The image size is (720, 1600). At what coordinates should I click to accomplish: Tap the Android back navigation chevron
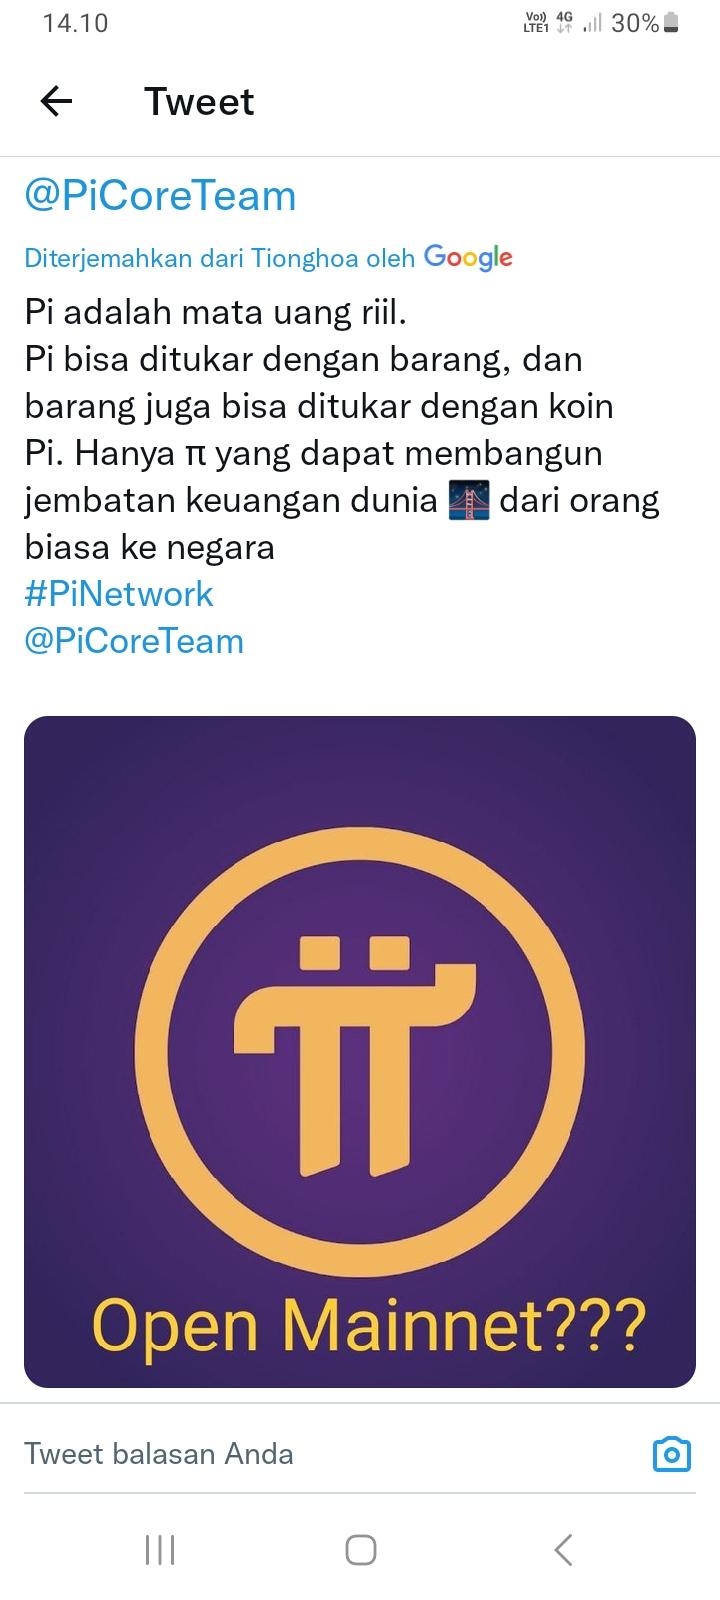(x=563, y=1550)
